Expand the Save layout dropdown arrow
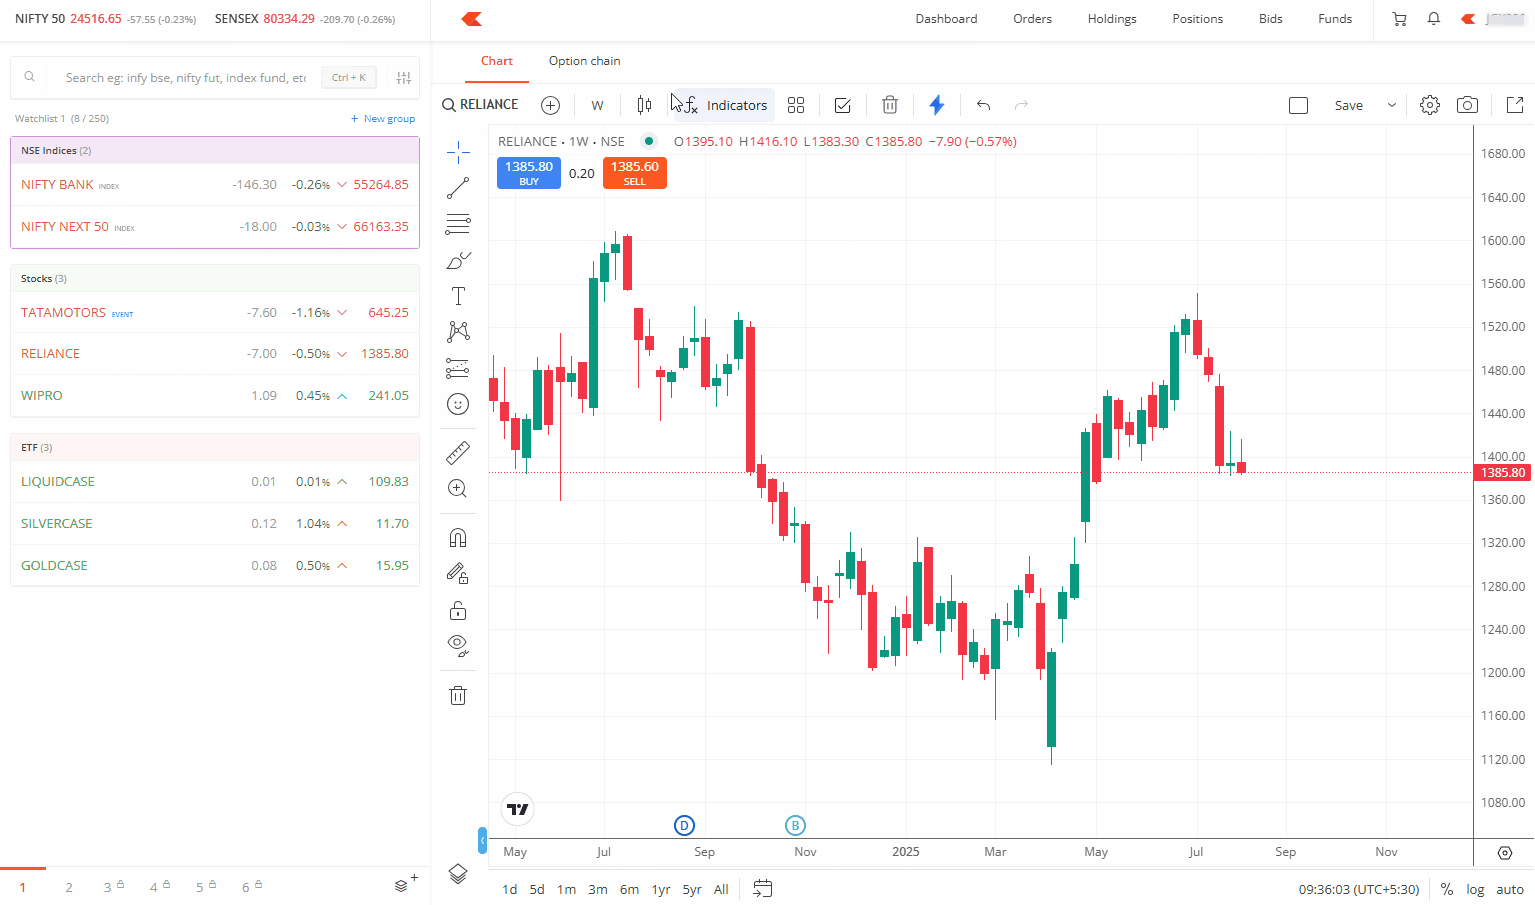The image size is (1535, 905). tap(1391, 105)
